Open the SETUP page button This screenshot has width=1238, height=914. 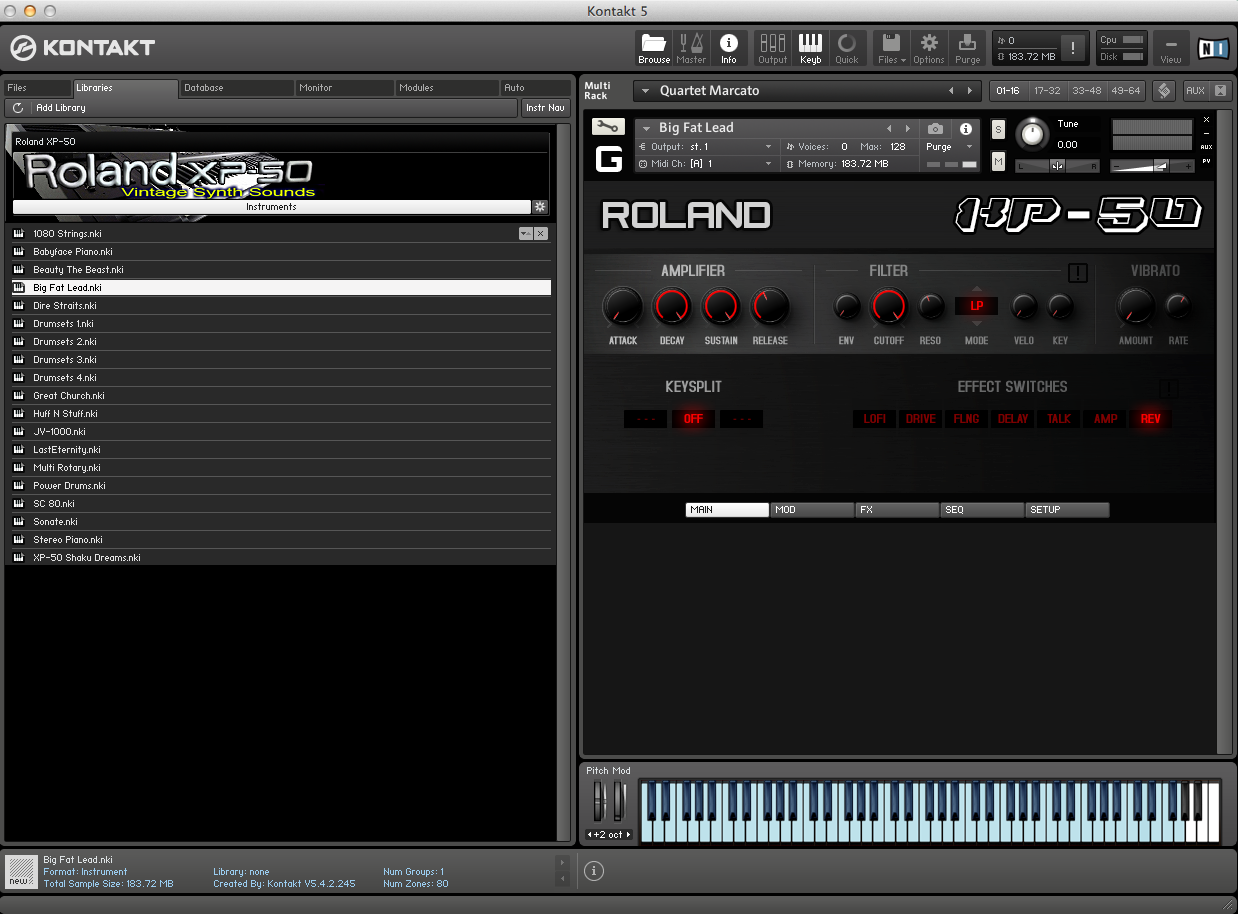pyautogui.click(x=1067, y=510)
